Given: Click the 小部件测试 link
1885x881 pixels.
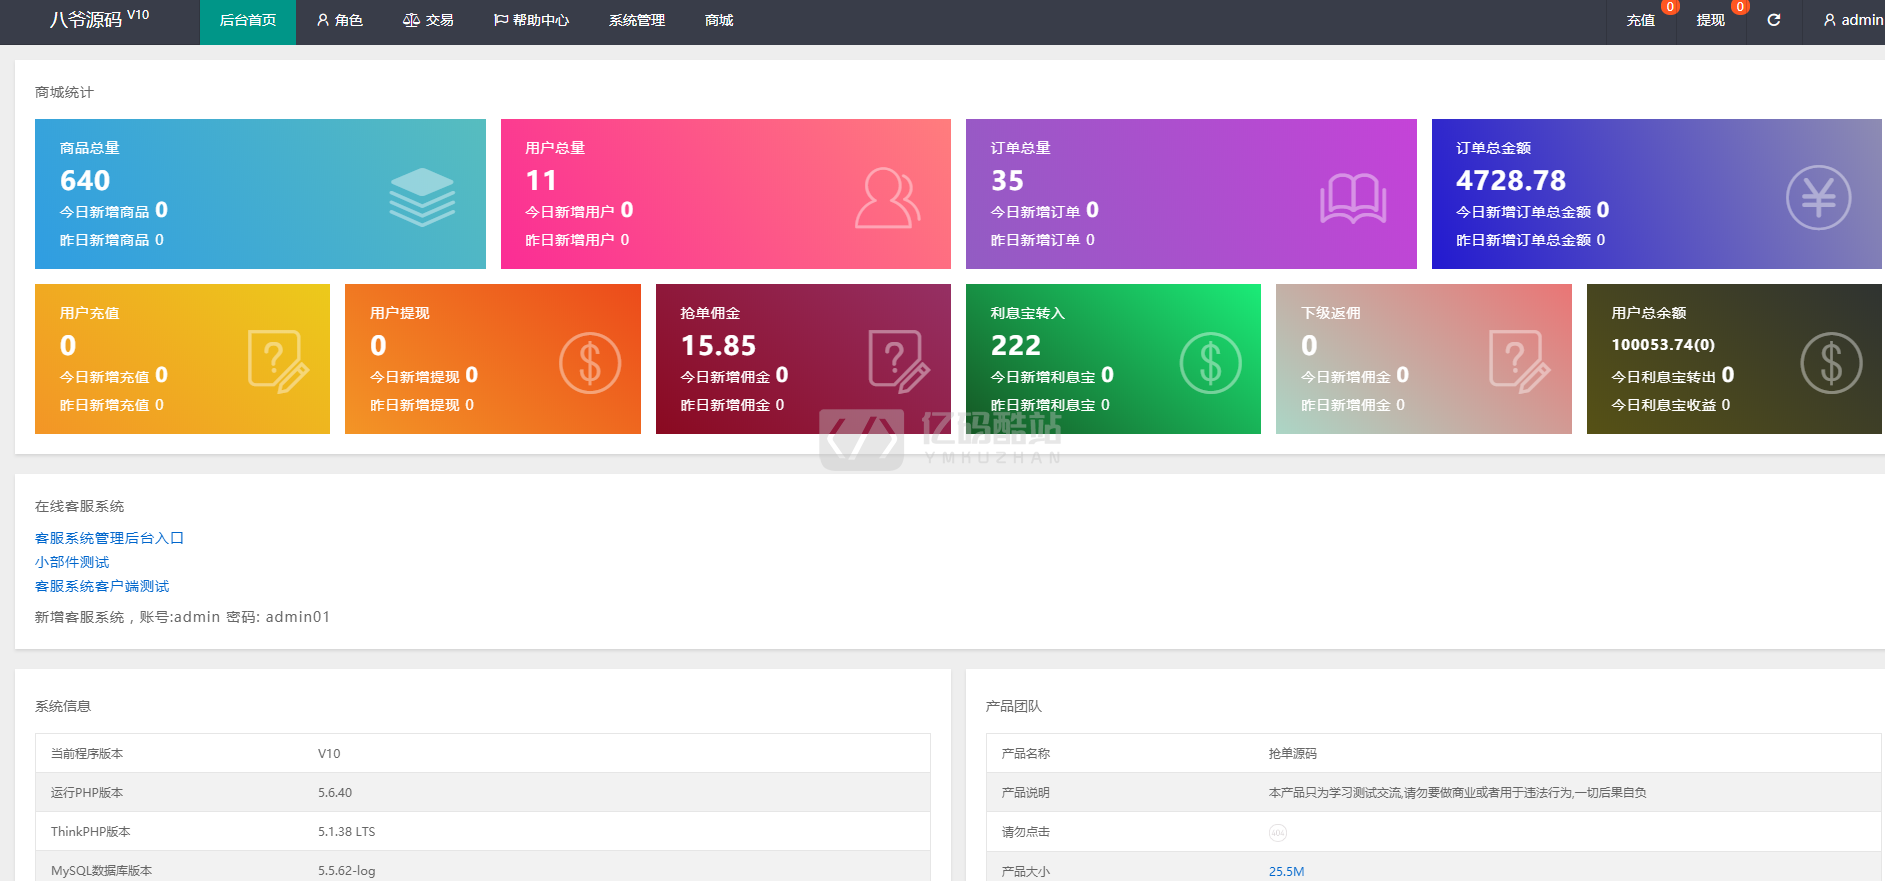Looking at the screenshot, I should coord(72,562).
